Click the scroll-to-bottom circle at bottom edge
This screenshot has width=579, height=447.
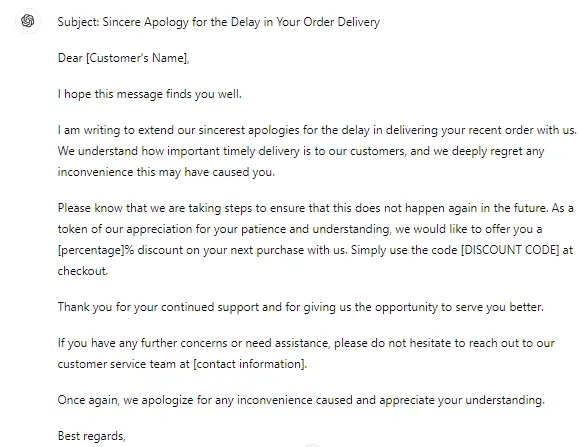[312, 445]
